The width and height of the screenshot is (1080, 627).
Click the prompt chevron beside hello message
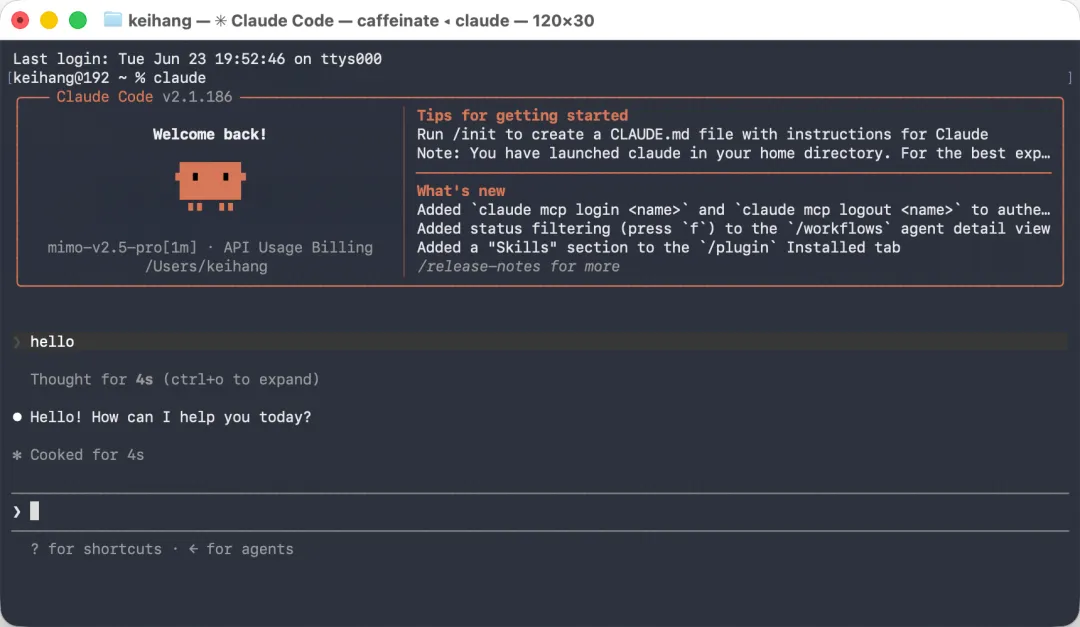[x=17, y=342]
